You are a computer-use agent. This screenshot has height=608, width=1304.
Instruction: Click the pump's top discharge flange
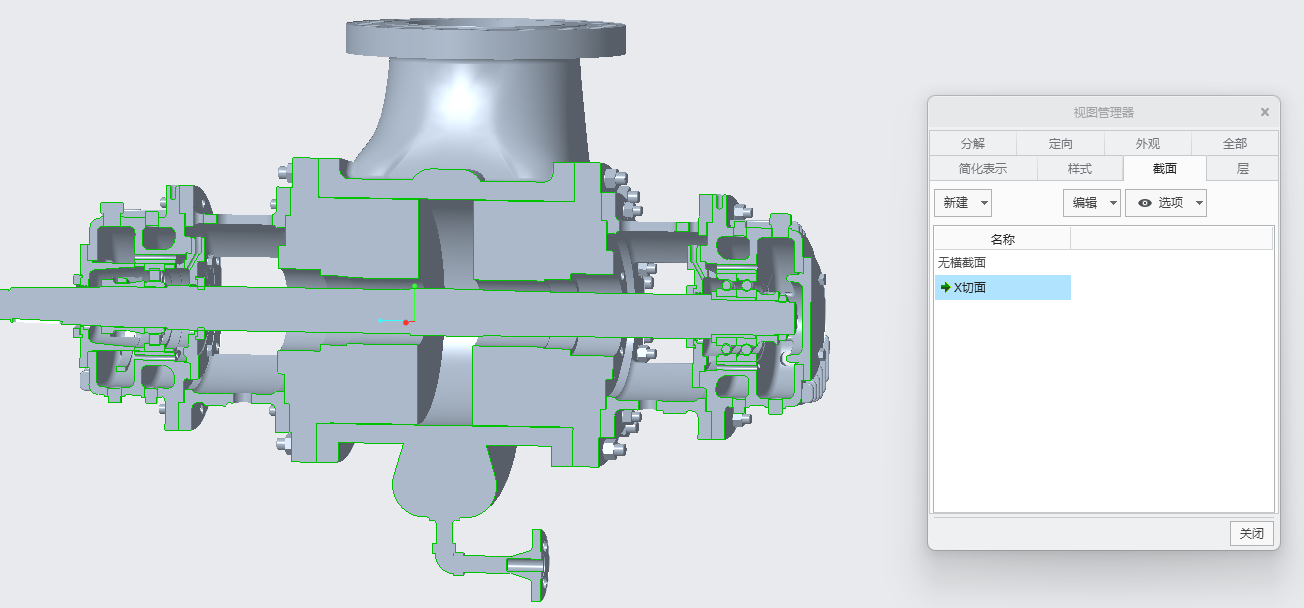[x=486, y=37]
